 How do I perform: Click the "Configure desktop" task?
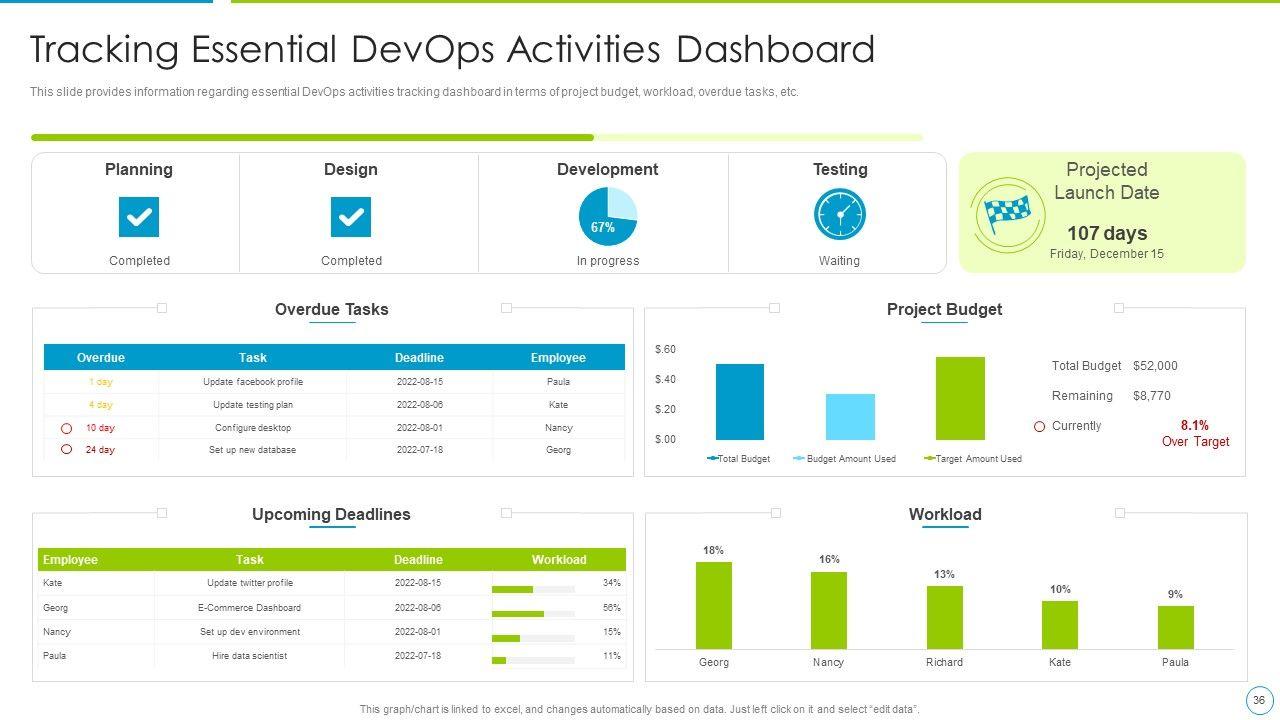253,428
